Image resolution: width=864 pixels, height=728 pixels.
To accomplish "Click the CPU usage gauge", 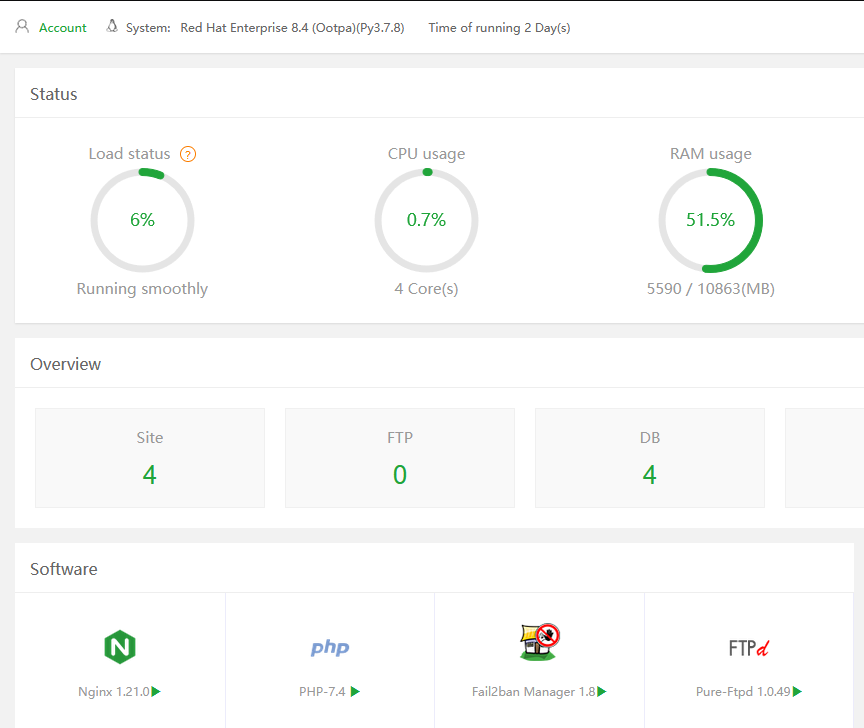I will [426, 220].
